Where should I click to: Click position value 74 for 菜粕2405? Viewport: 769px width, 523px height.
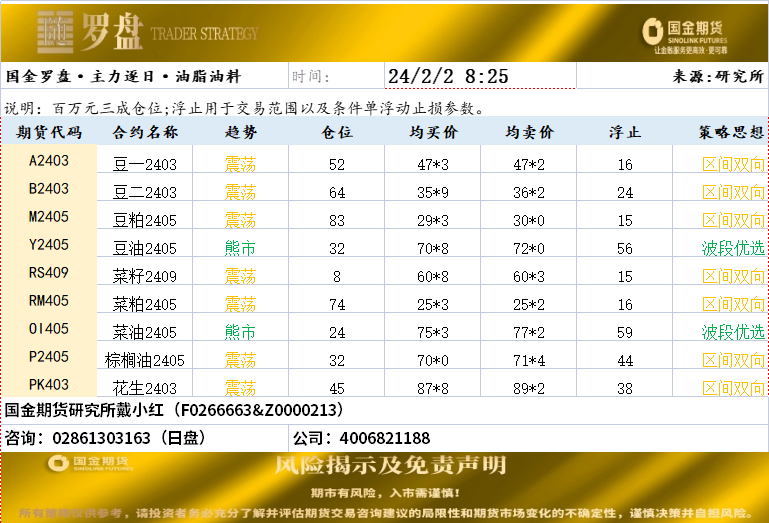337,304
